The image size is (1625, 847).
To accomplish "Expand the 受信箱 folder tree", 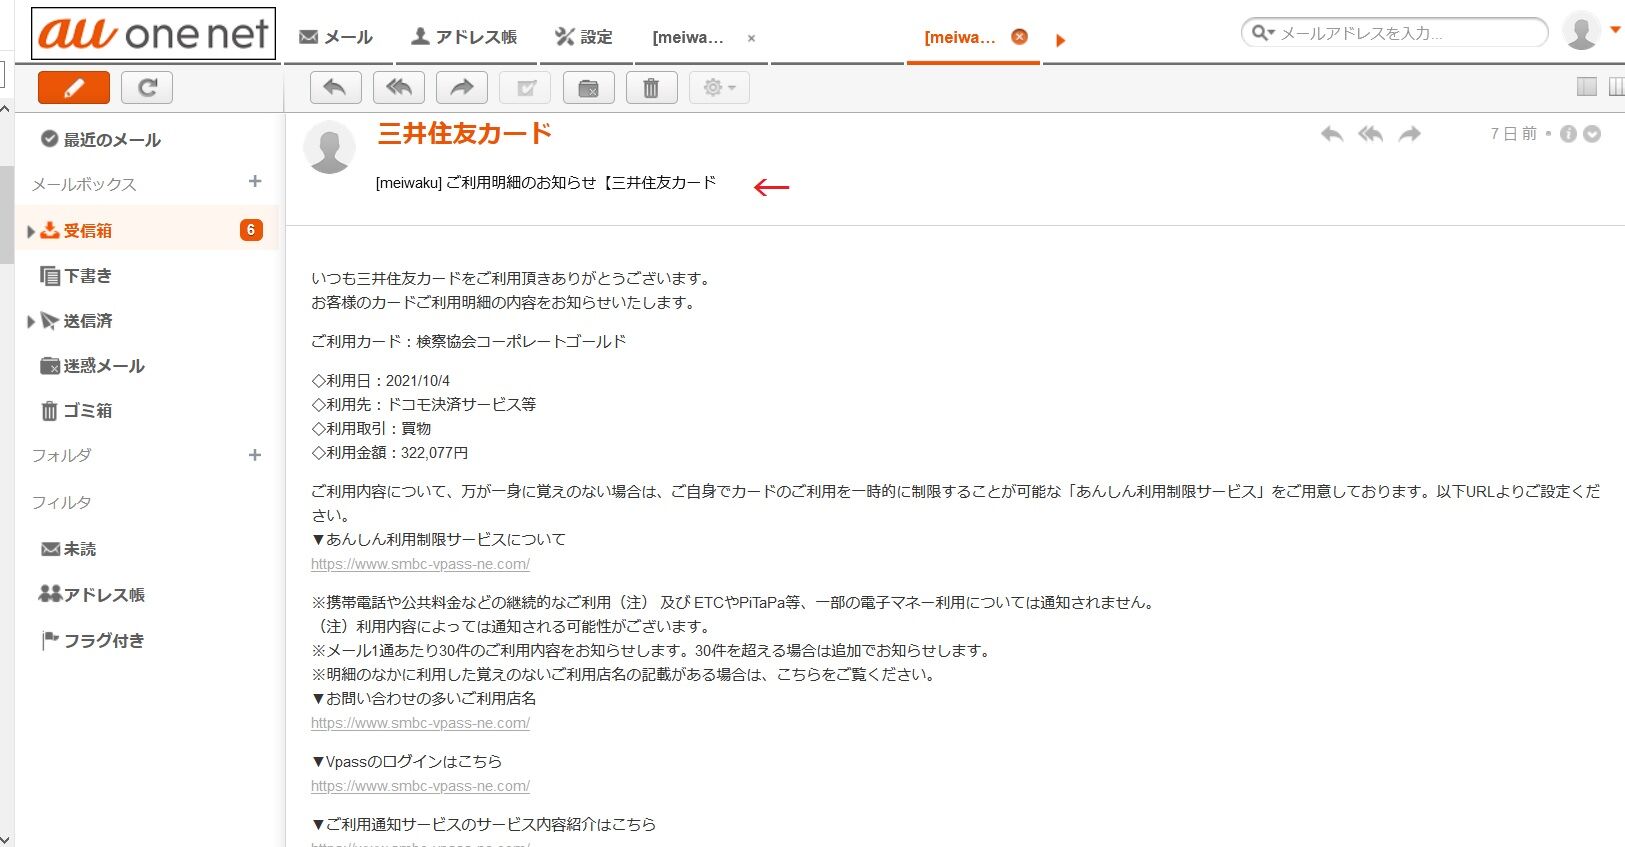I will click(x=30, y=231).
